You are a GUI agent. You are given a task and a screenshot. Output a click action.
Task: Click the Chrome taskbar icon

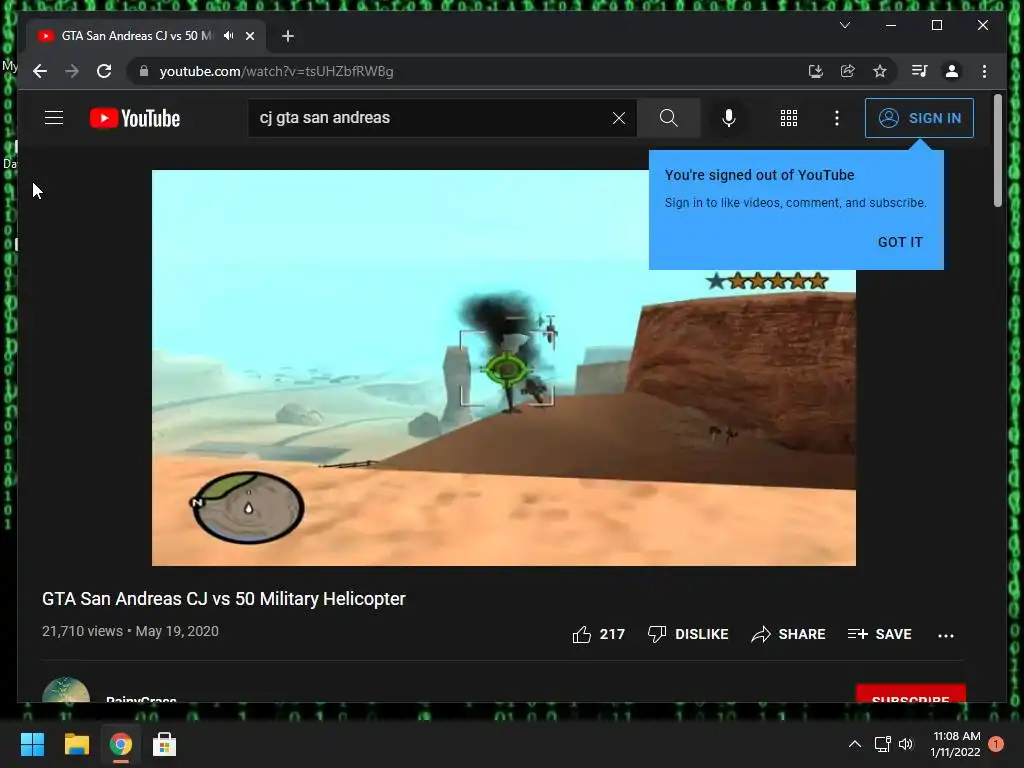pyautogui.click(x=120, y=744)
